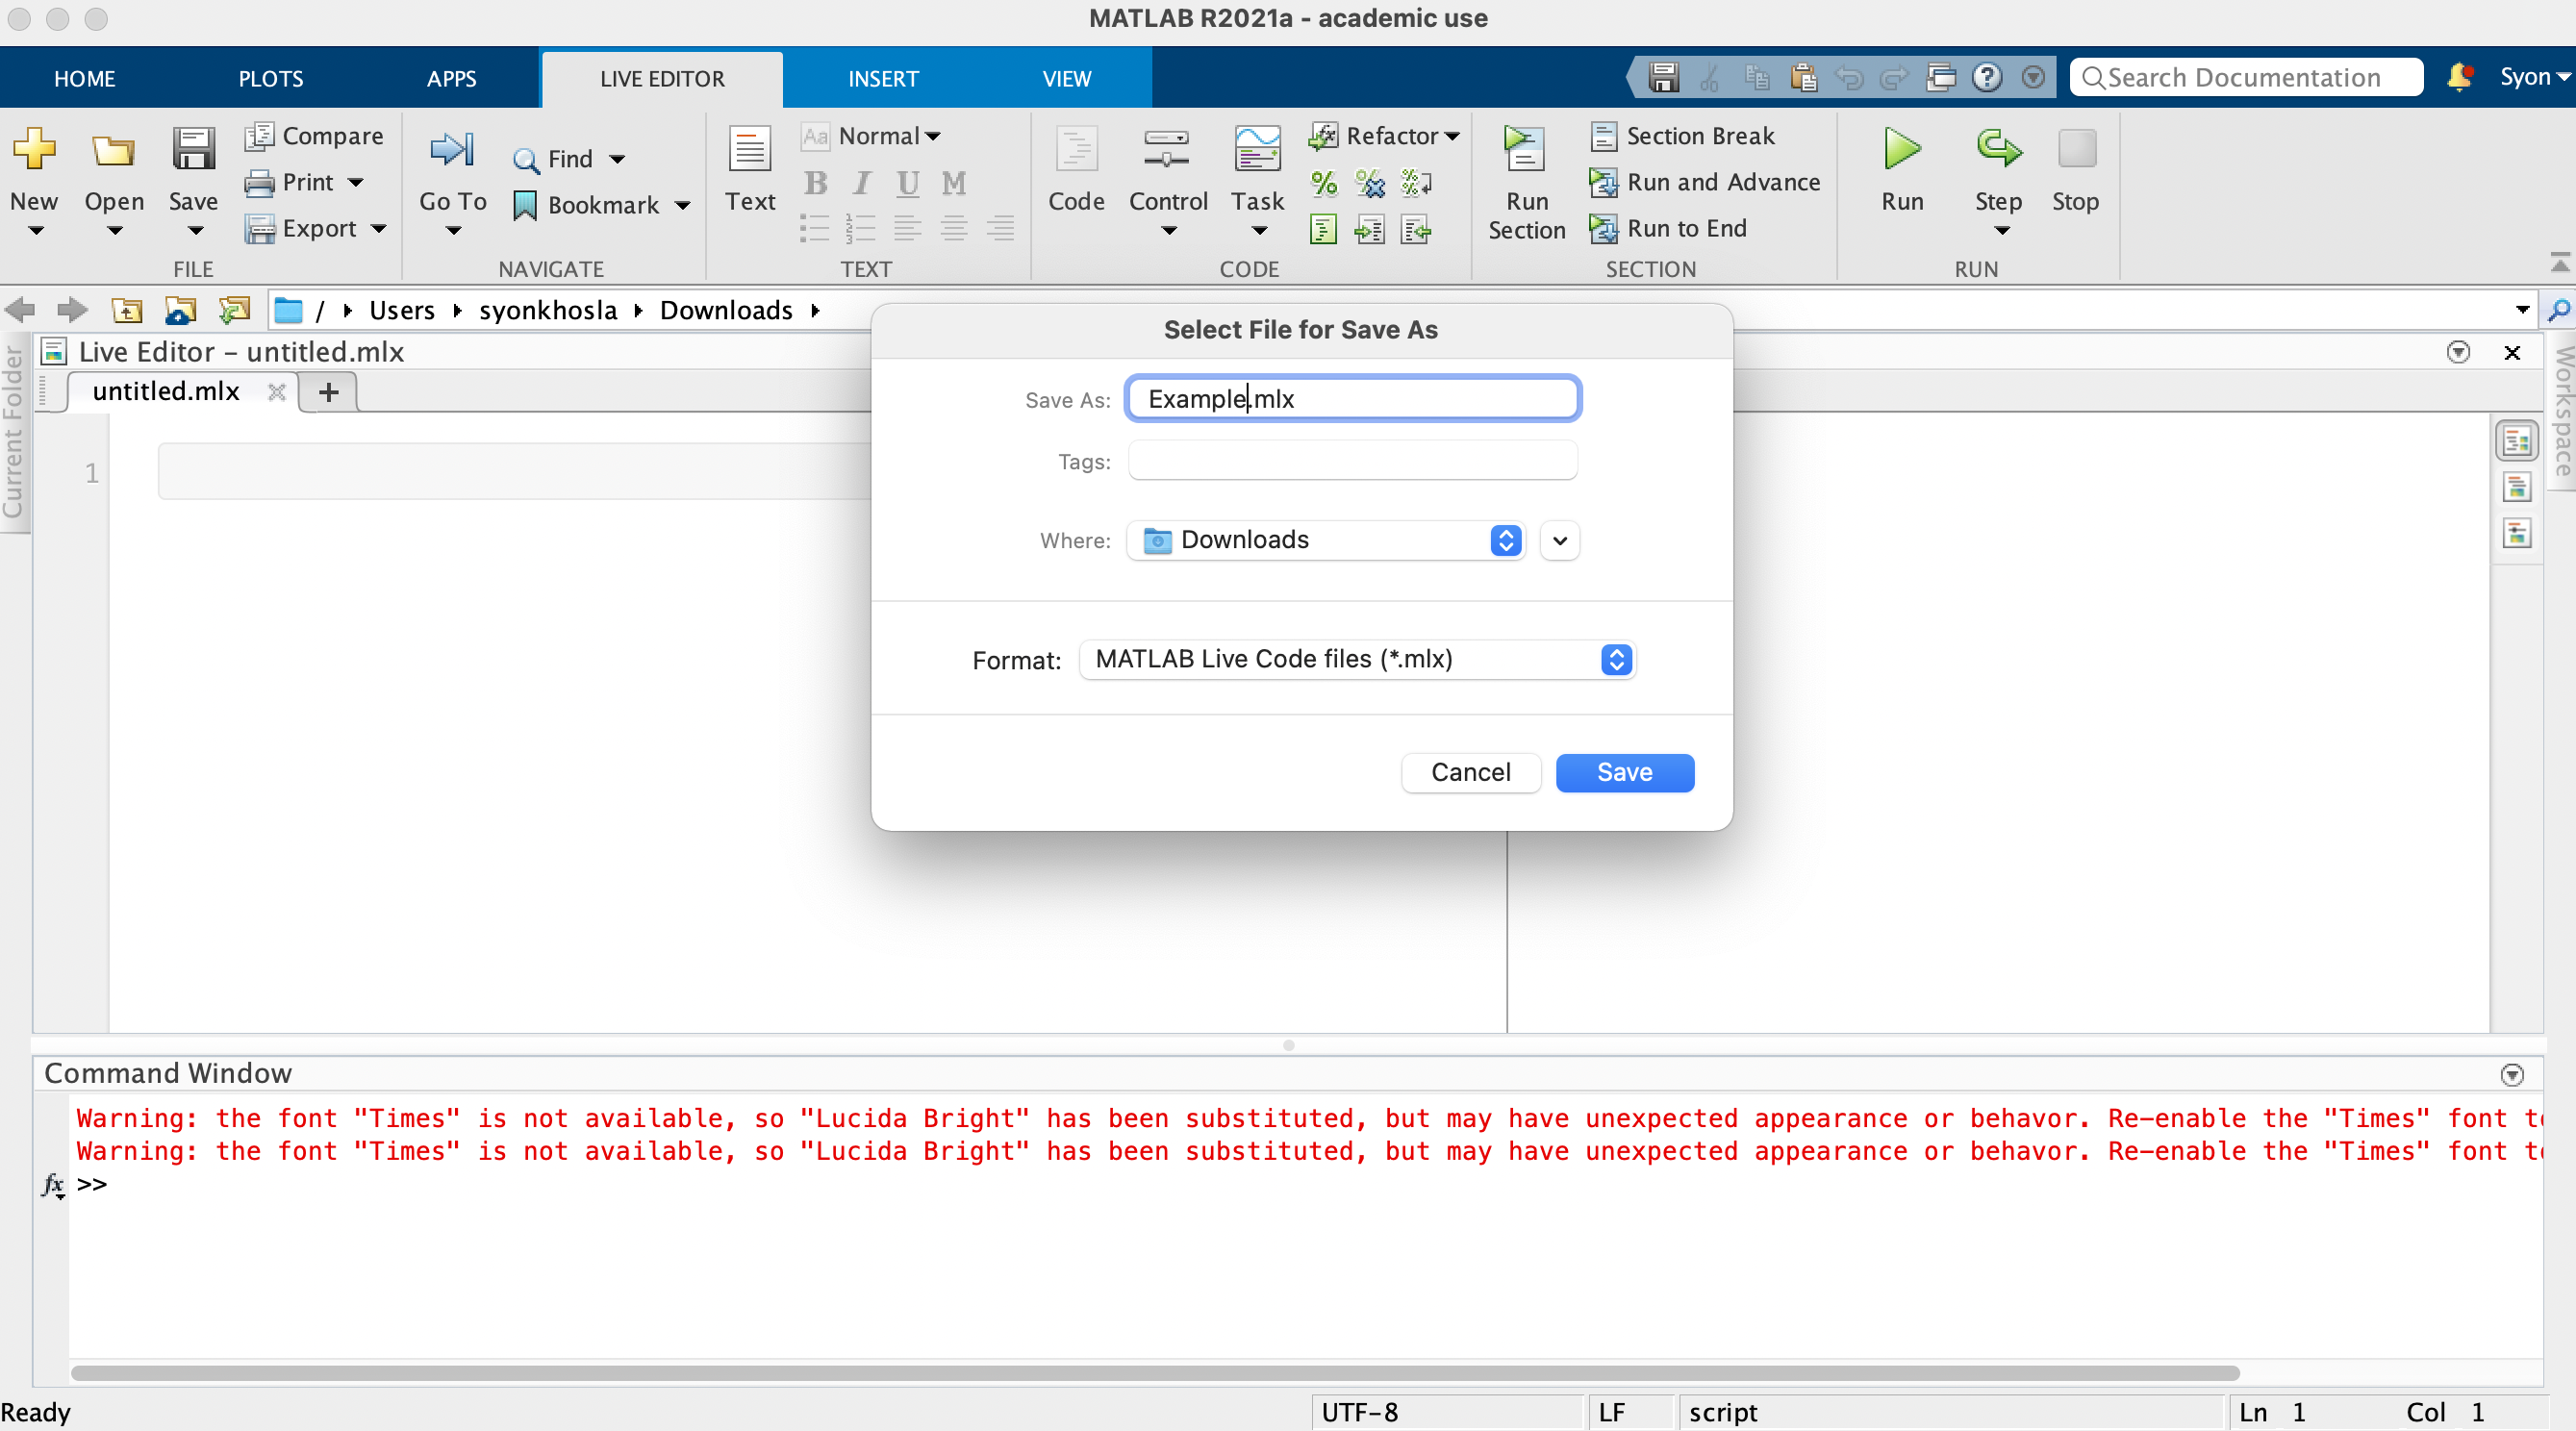Click the Go To icon

click(452, 150)
